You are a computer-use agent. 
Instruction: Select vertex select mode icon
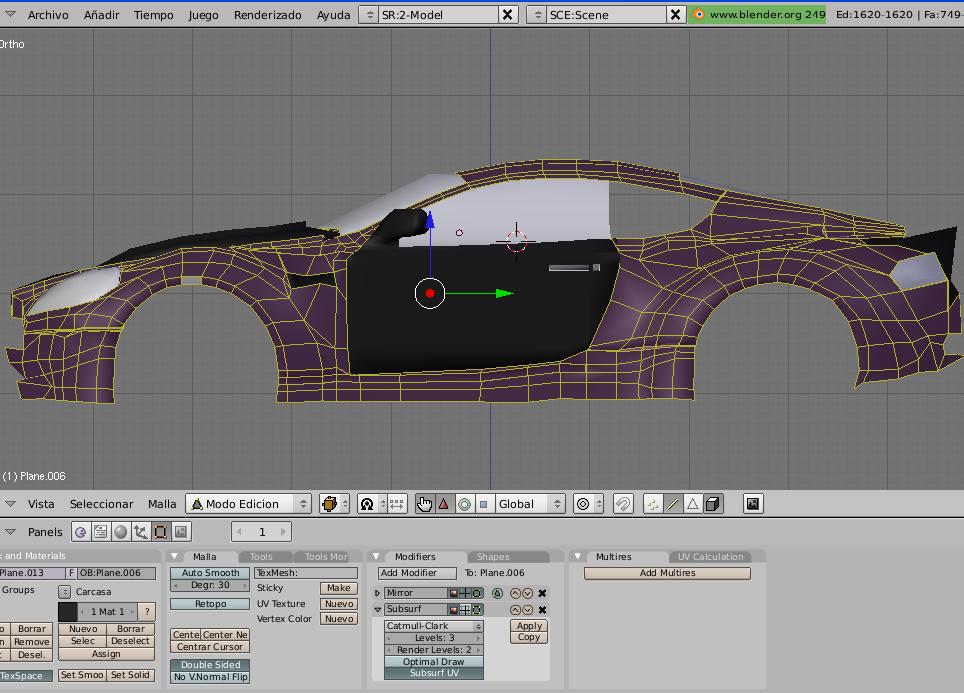click(653, 504)
